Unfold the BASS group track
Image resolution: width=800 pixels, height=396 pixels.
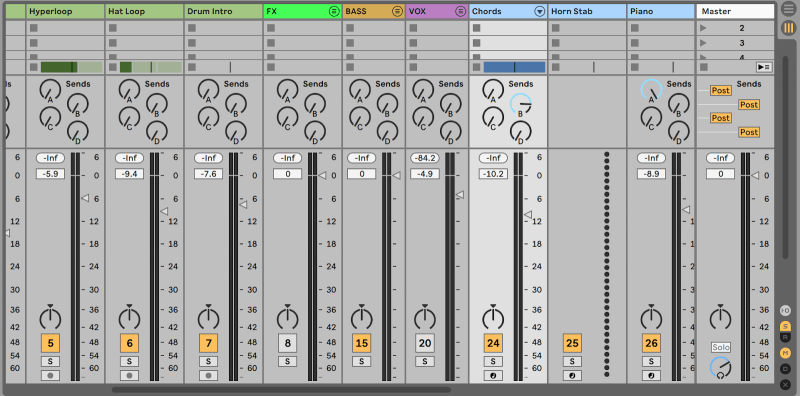pyautogui.click(x=397, y=11)
